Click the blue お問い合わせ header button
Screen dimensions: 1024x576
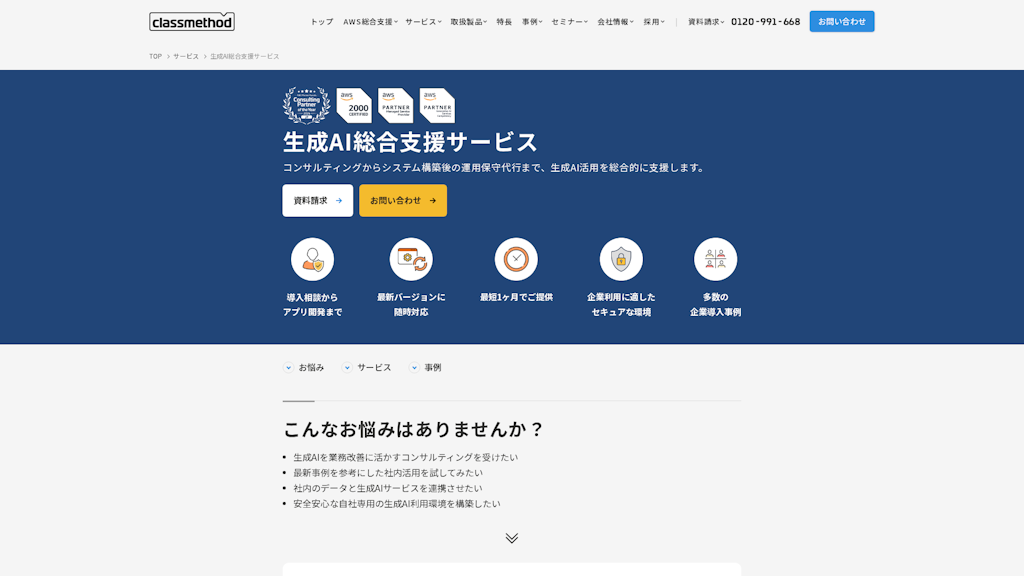[x=841, y=21]
